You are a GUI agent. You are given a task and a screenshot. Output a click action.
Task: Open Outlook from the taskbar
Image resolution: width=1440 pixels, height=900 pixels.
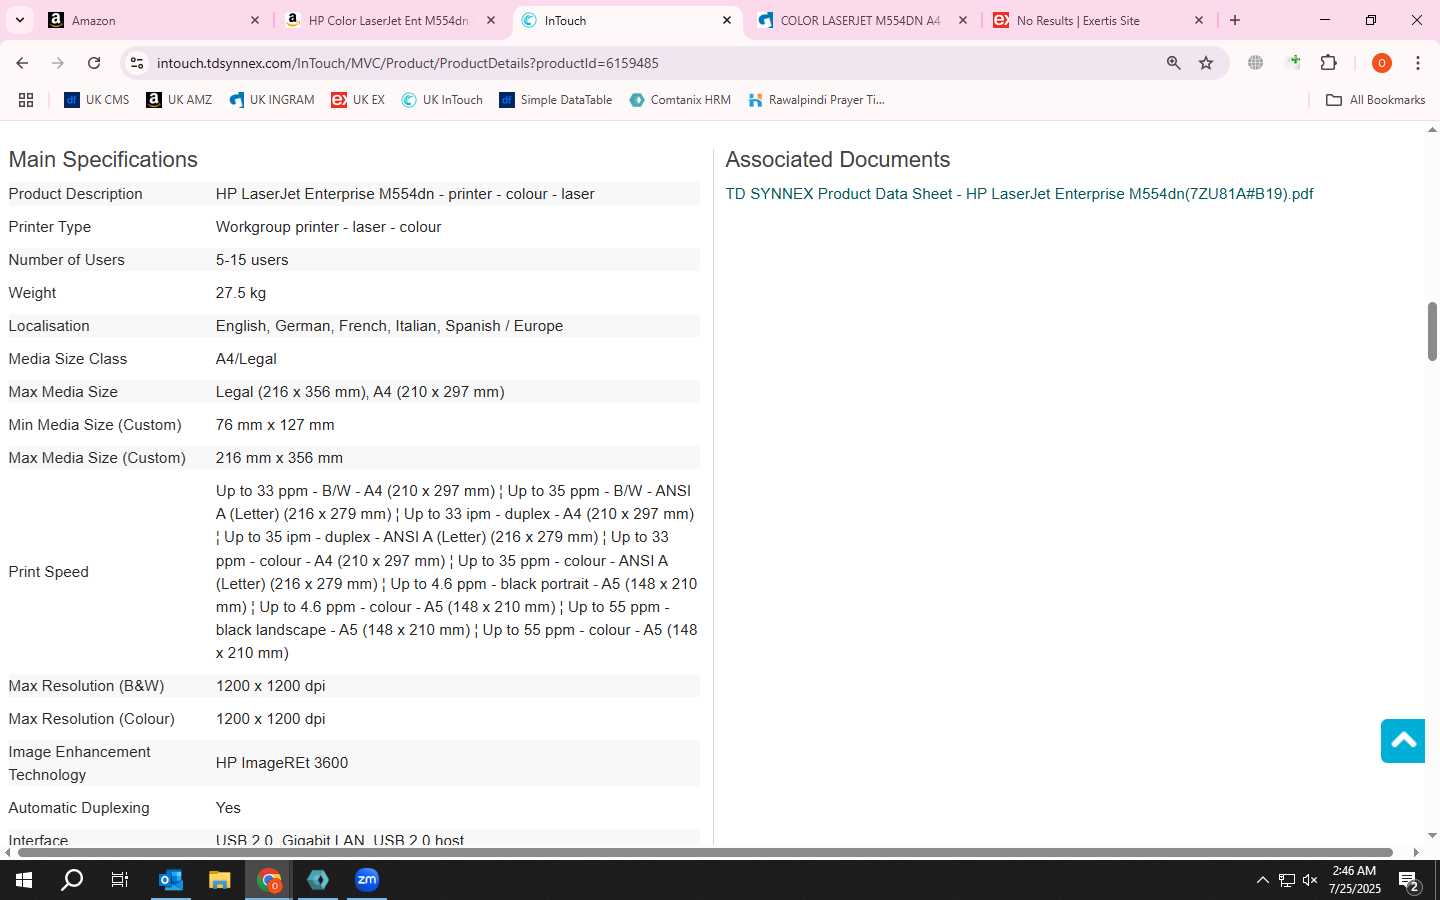click(x=171, y=880)
